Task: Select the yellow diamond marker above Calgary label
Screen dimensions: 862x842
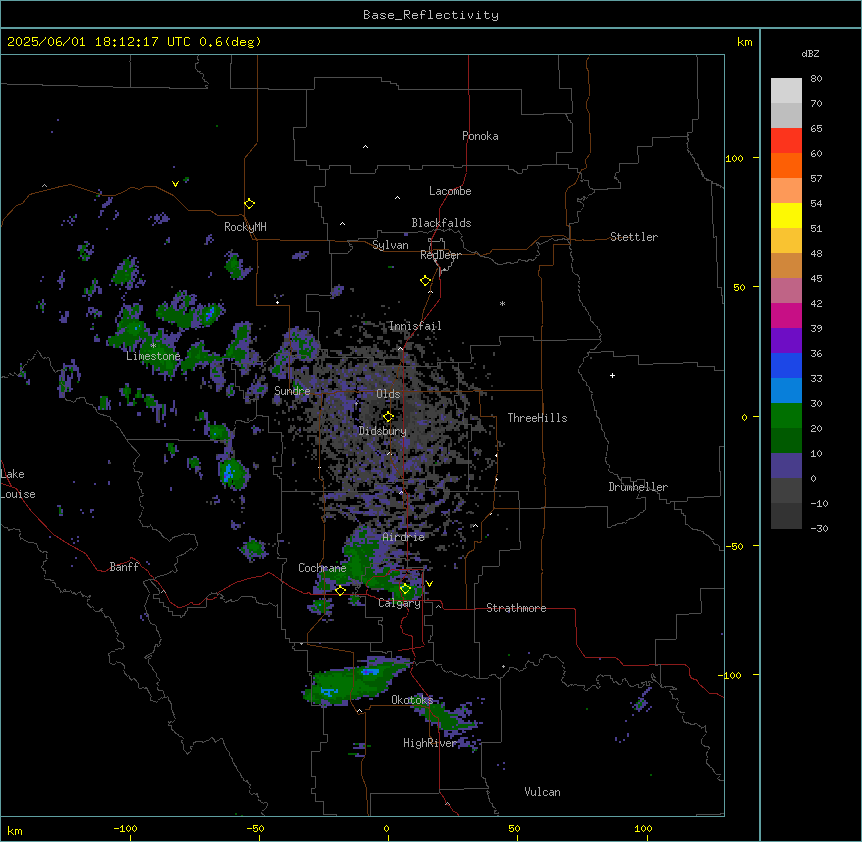Action: click(405, 589)
